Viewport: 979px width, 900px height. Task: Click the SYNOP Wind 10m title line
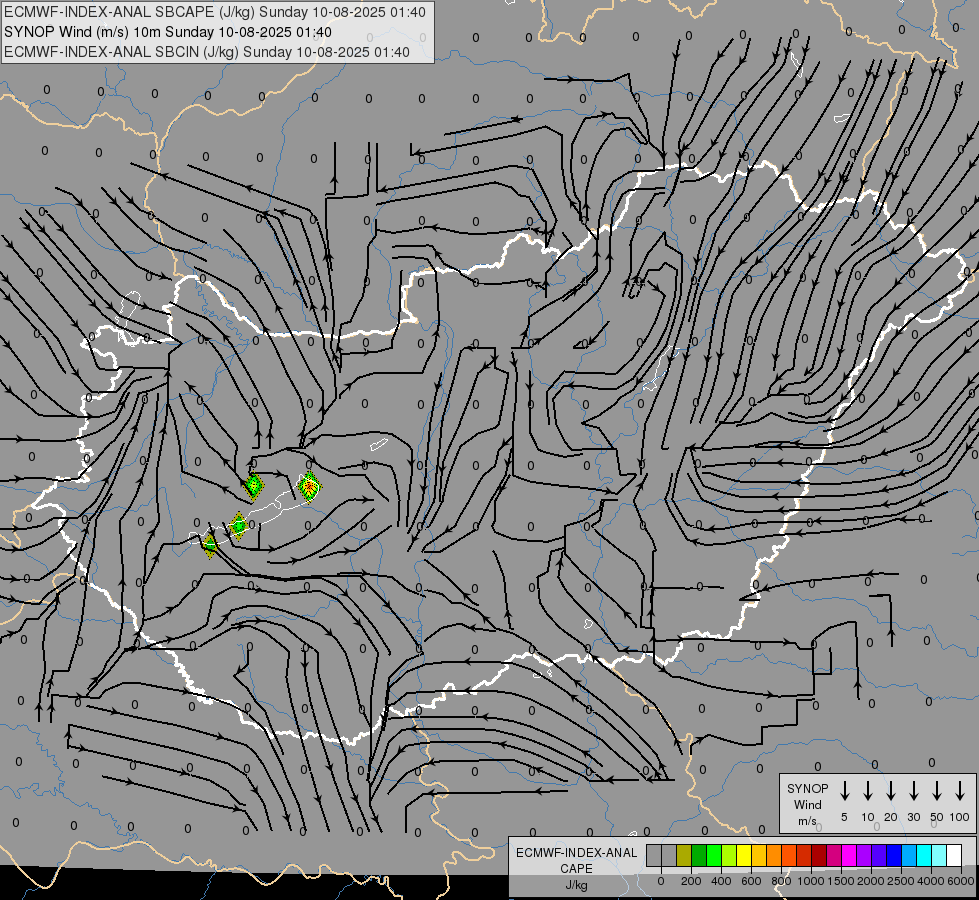[168, 32]
